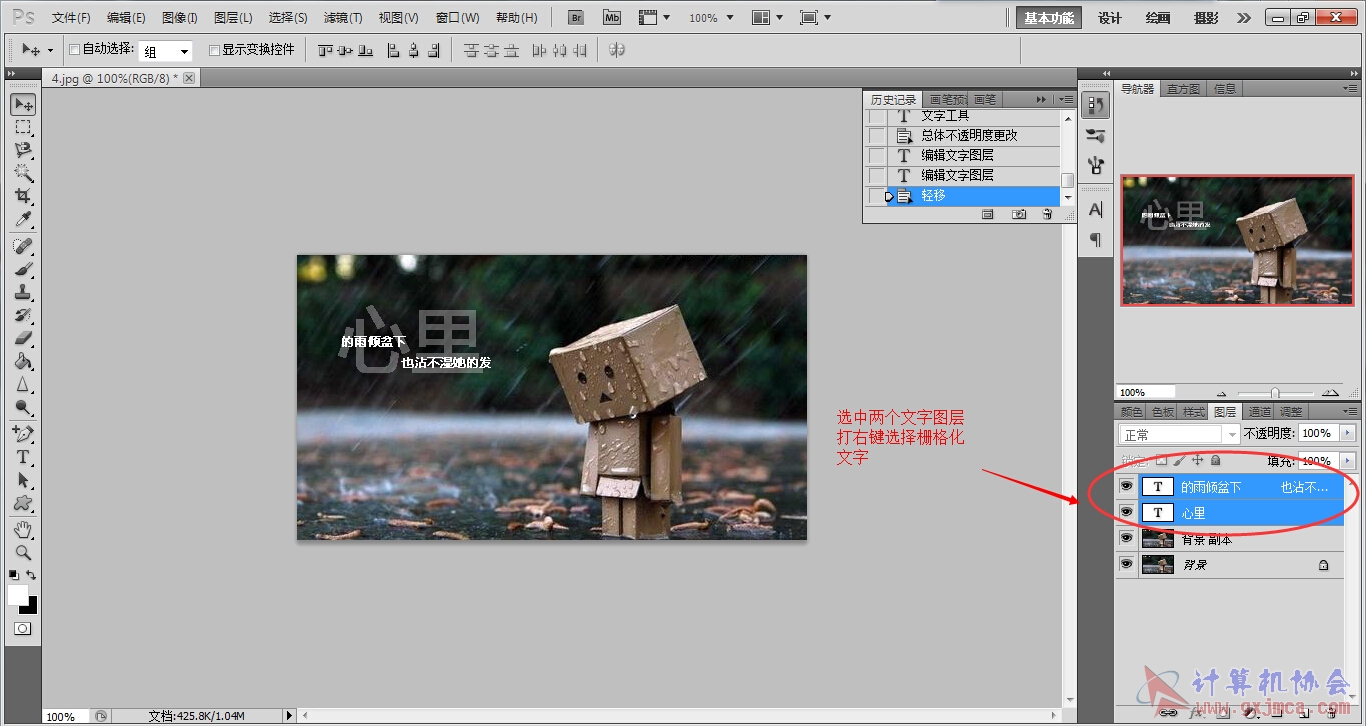The width and height of the screenshot is (1366, 726).
Task: Switch to the 画笔 tab in History group
Action: [985, 99]
